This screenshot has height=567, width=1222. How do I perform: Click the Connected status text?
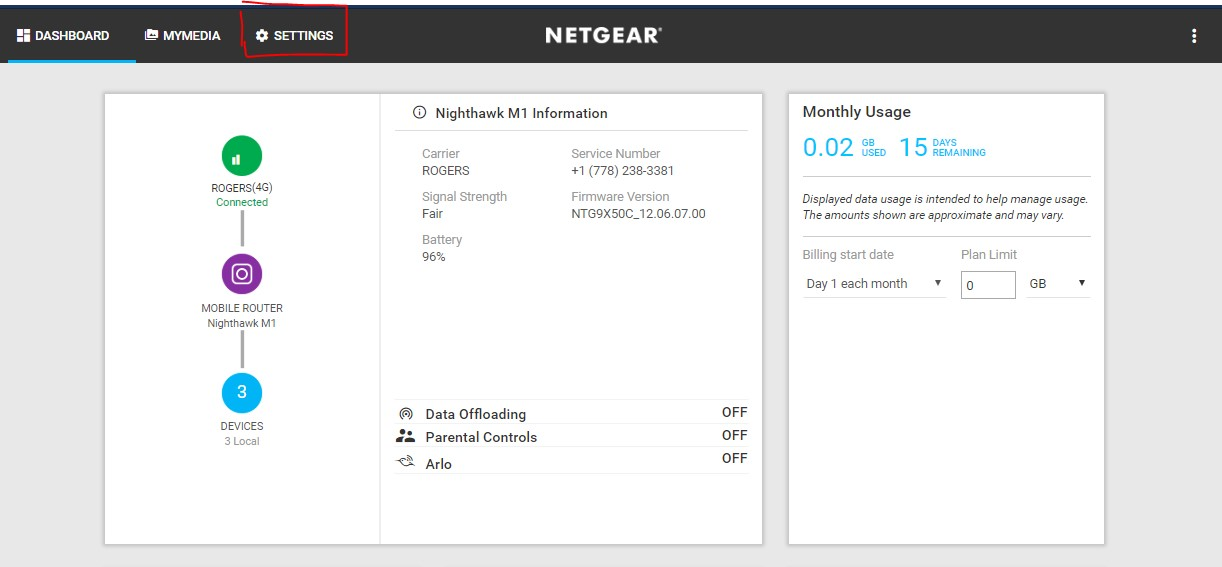tap(242, 202)
